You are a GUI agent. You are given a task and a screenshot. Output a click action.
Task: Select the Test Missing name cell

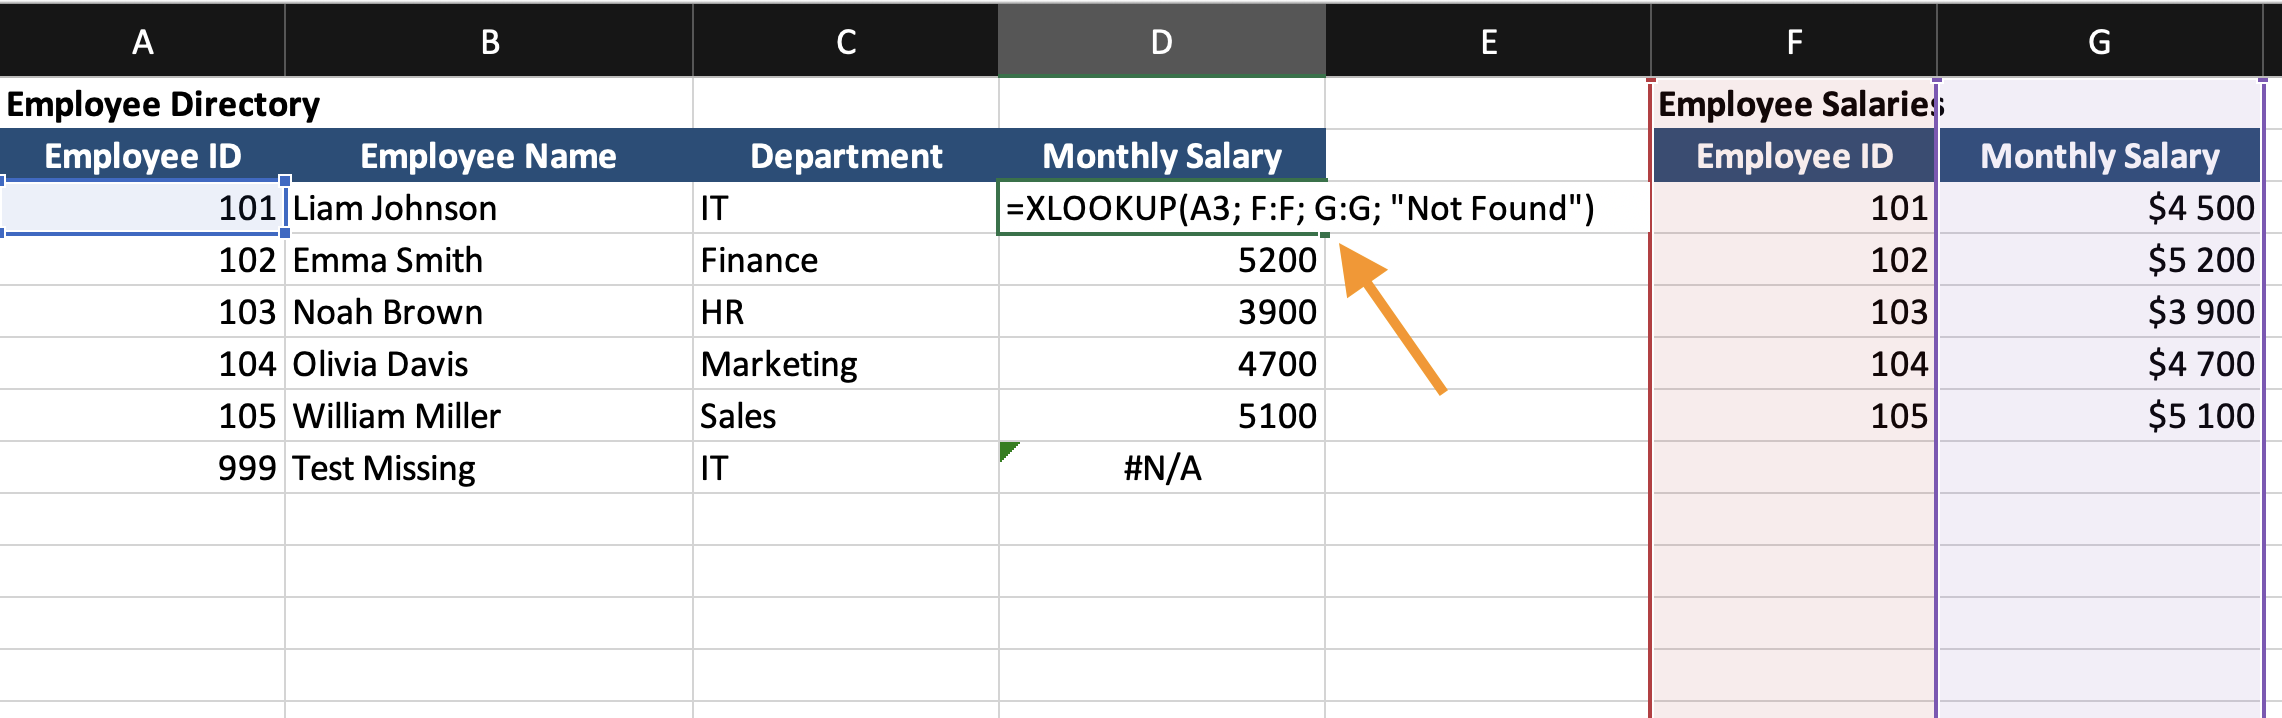489,468
